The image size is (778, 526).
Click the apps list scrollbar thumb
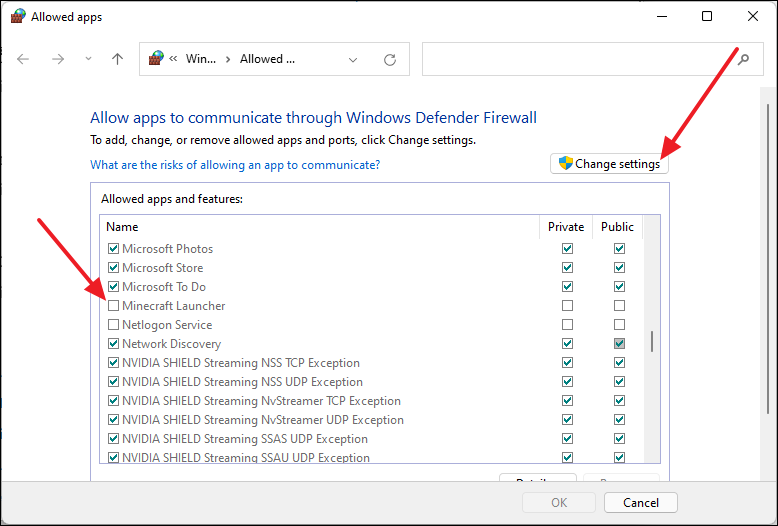[x=651, y=341]
